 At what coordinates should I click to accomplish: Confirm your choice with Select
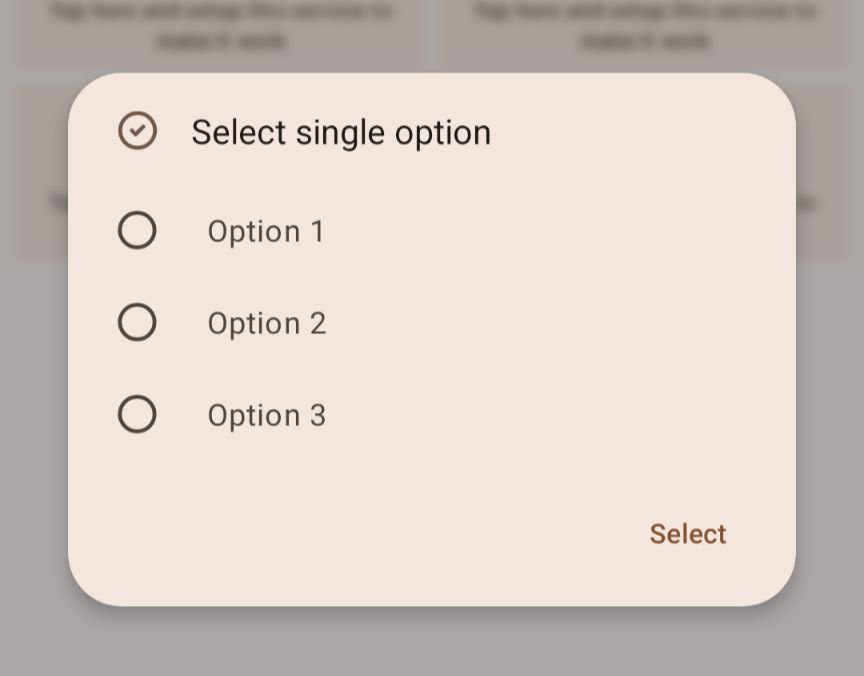[x=687, y=533]
